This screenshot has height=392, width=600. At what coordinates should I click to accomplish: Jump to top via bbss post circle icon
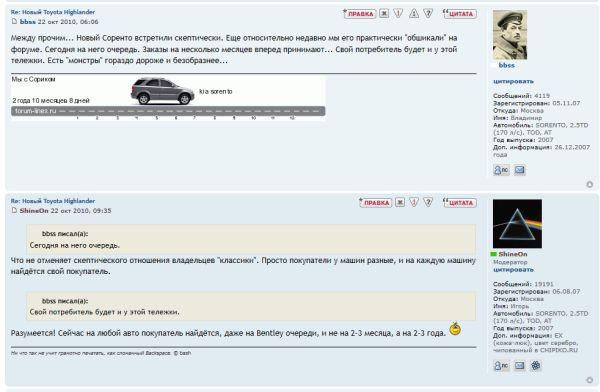[x=590, y=185]
